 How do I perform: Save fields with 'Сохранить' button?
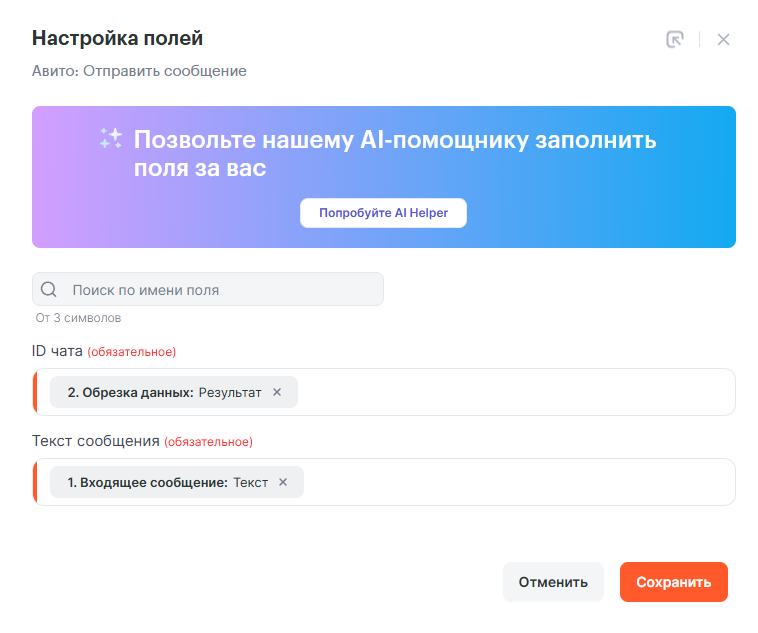673,582
